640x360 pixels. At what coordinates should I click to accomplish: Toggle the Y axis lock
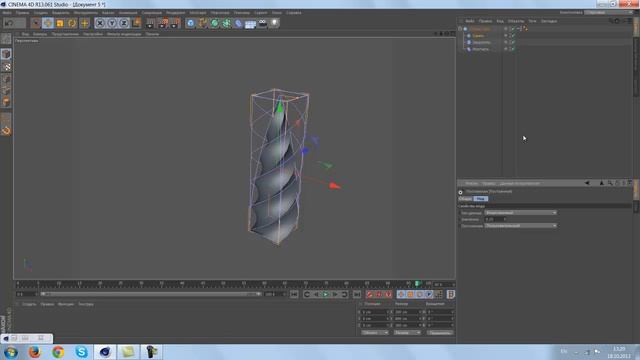(x=112, y=23)
